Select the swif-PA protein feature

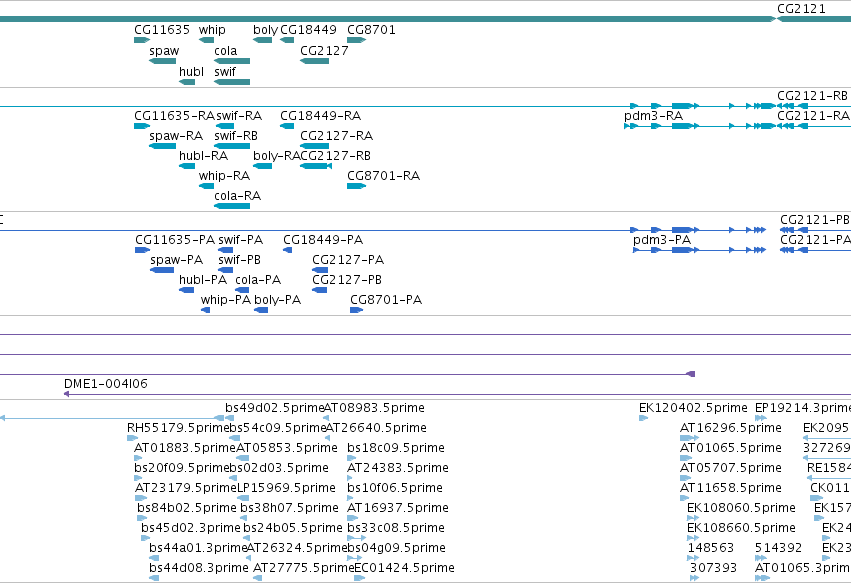coord(225,250)
